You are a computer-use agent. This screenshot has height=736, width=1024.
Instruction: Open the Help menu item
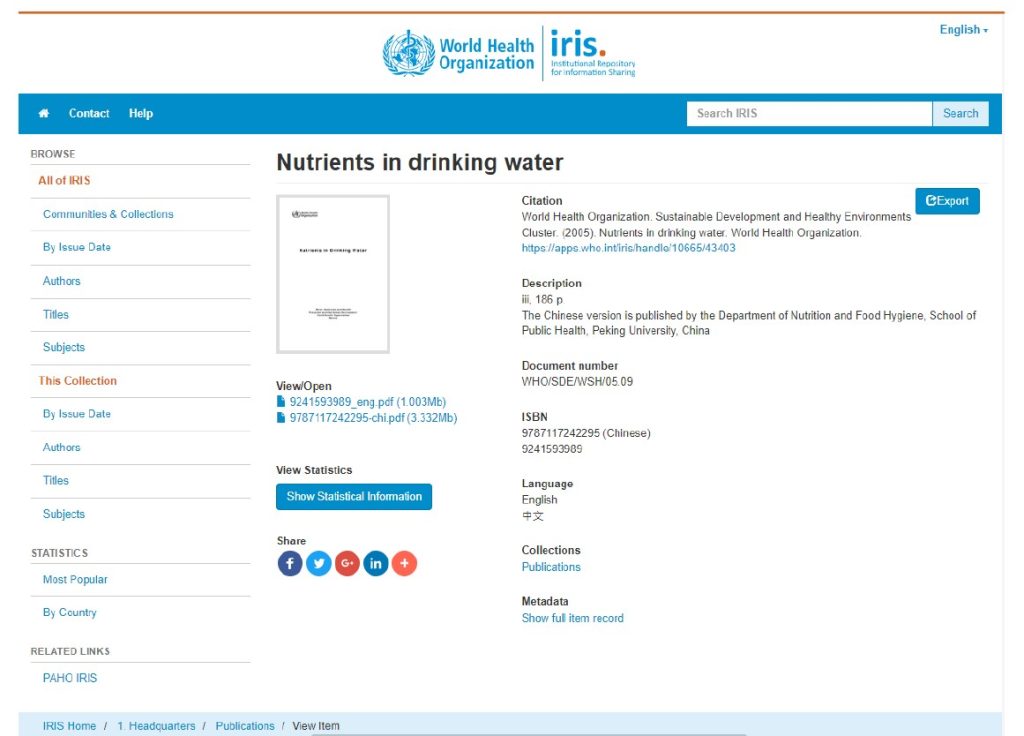[x=140, y=113]
